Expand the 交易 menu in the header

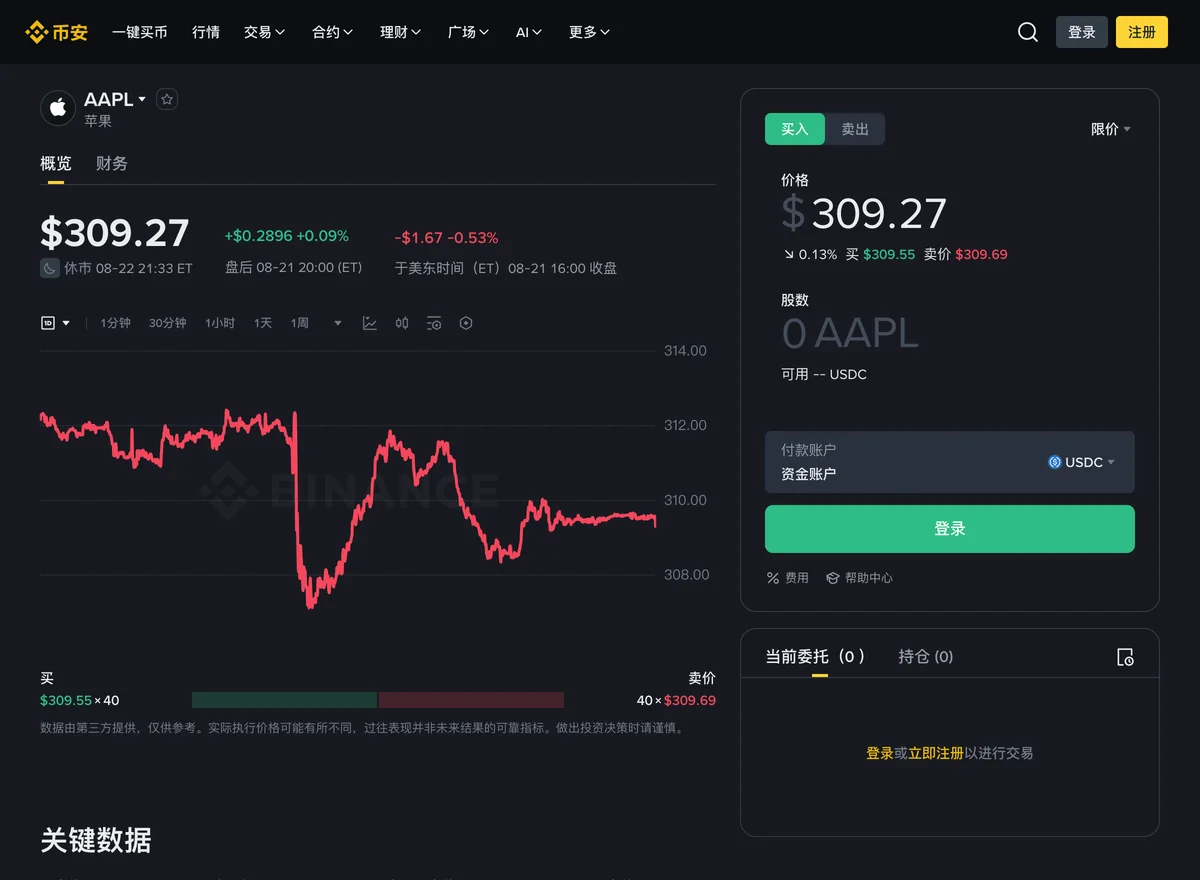click(x=265, y=32)
